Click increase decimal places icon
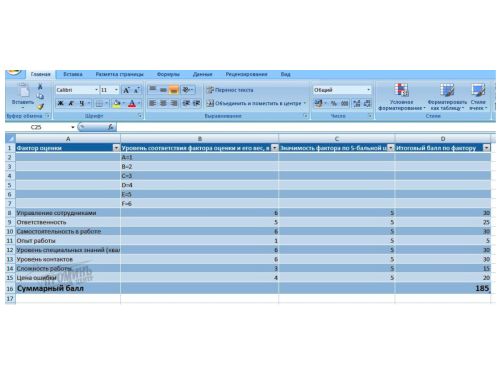The image size is (500, 375). [x=357, y=103]
